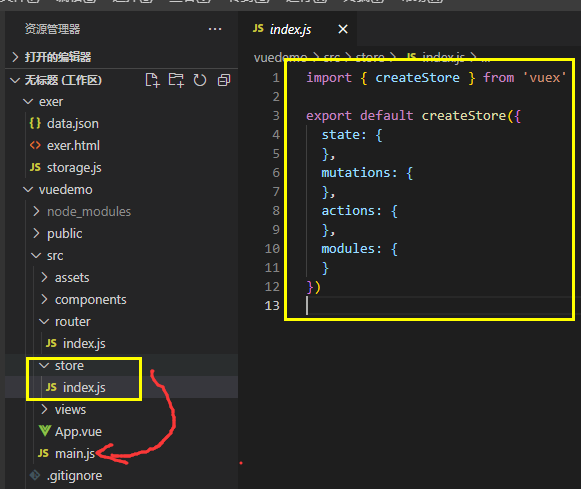Click vuedemo in the breadcrumb path
Viewport: 581px width, 489px height.
280,57
